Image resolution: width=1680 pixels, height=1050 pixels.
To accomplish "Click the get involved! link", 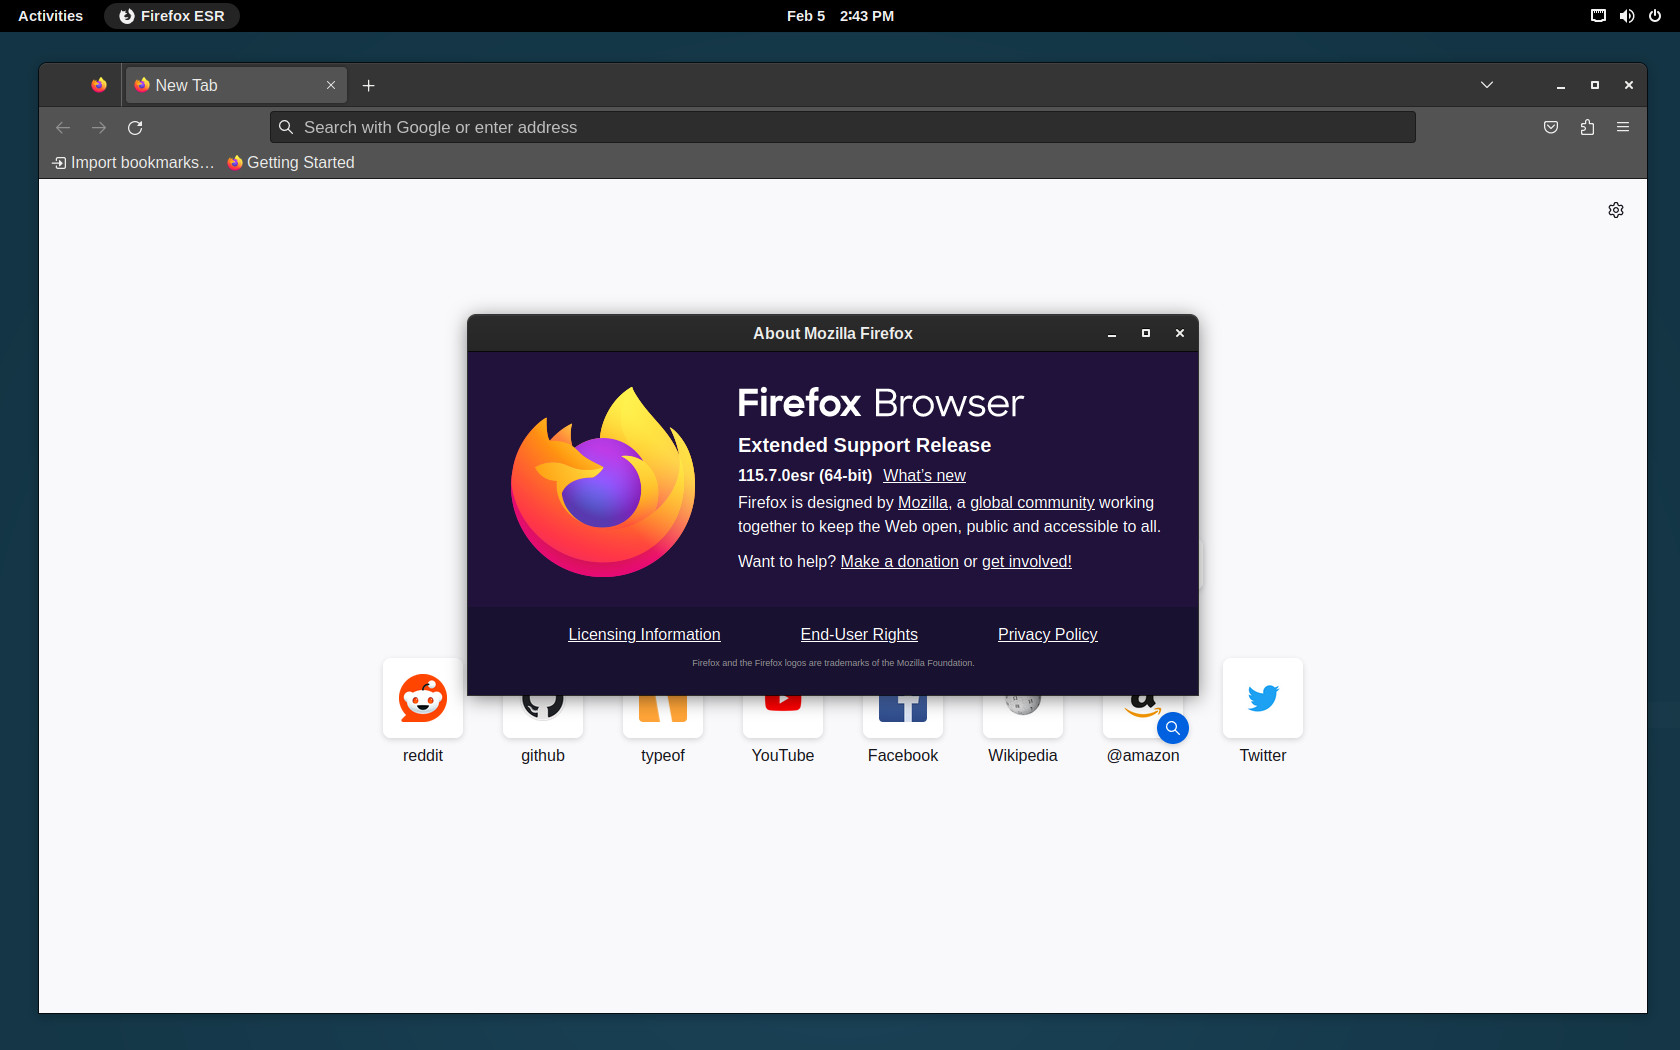I will tap(1027, 562).
